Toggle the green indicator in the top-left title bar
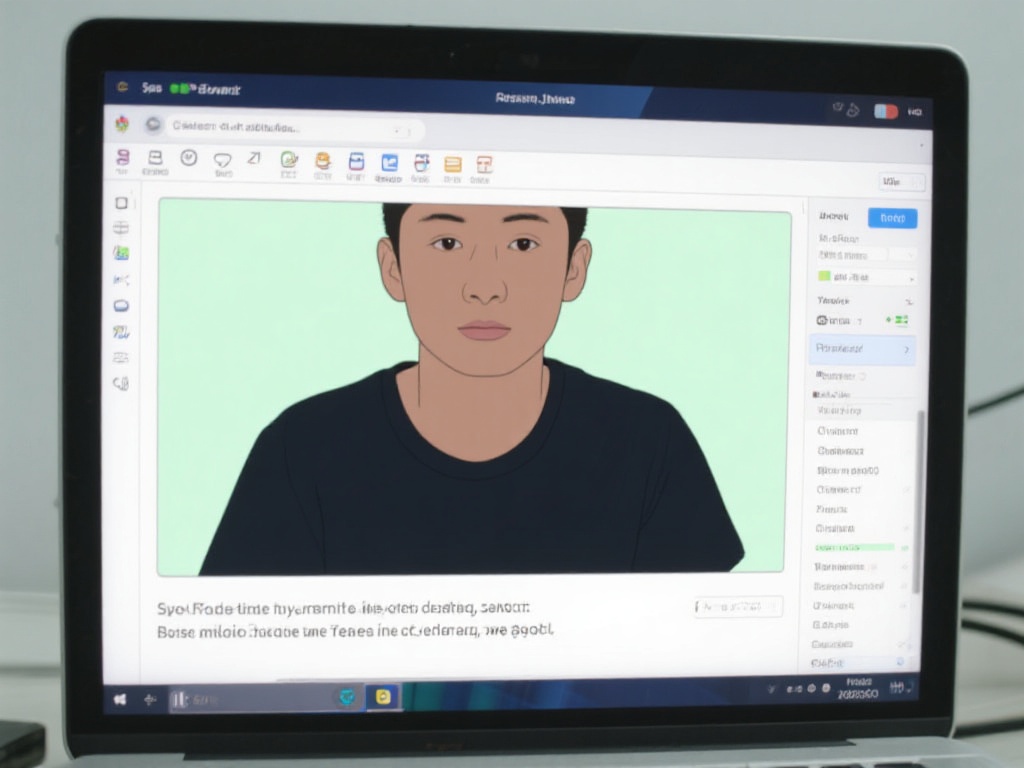 click(x=182, y=89)
